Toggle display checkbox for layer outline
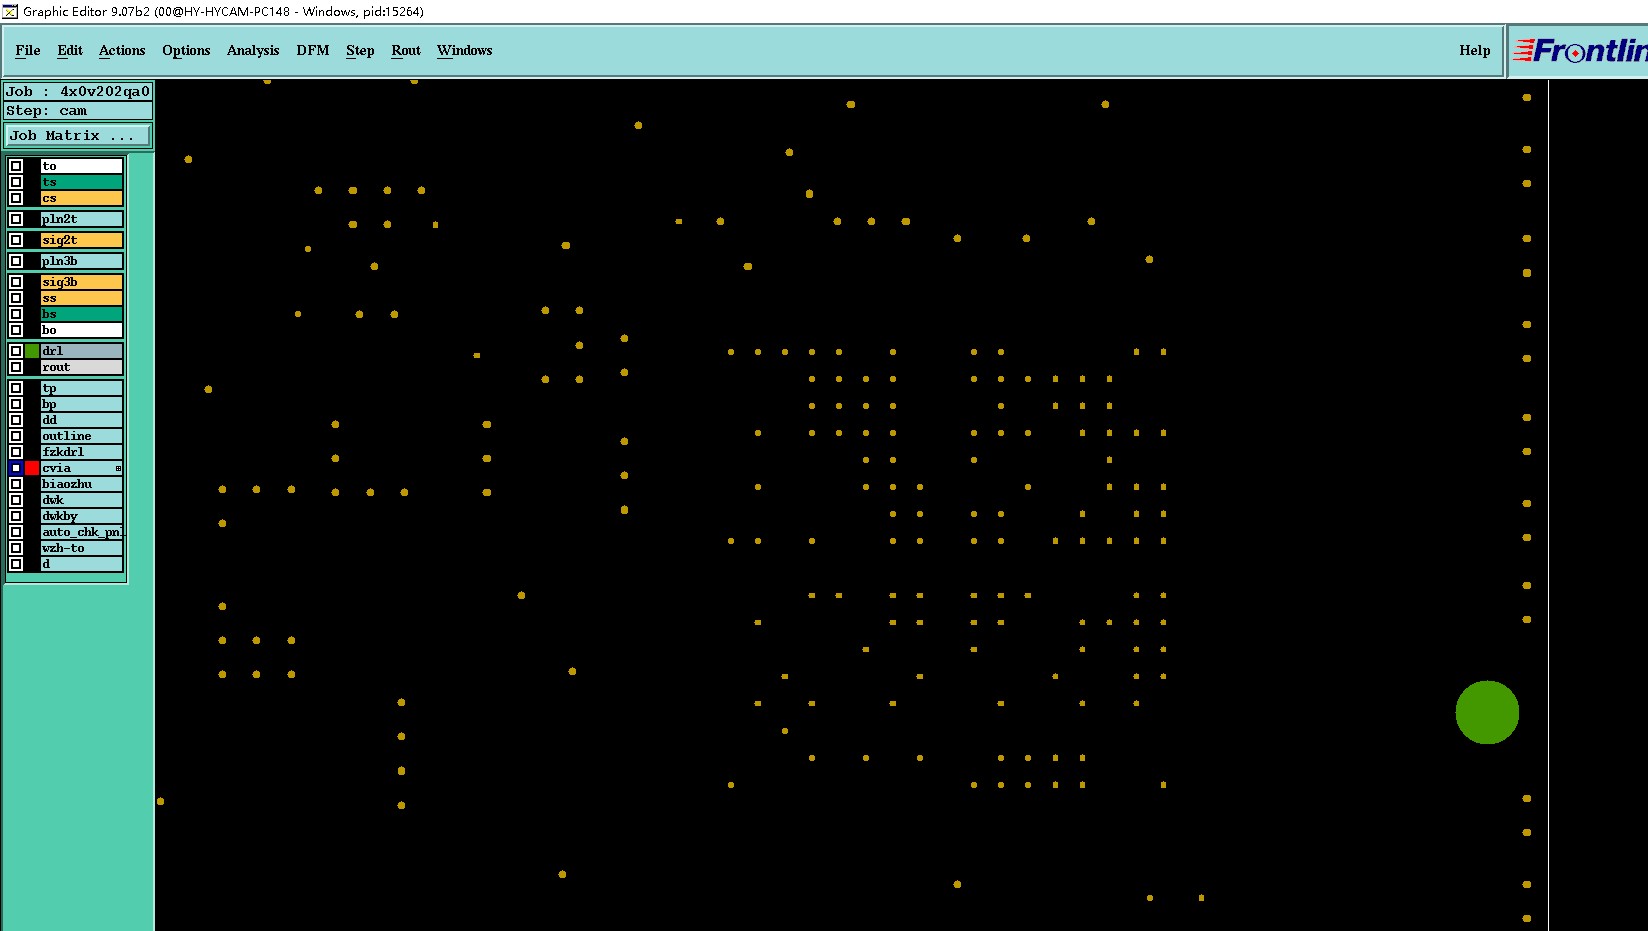This screenshot has height=931, width=1648. coord(16,436)
